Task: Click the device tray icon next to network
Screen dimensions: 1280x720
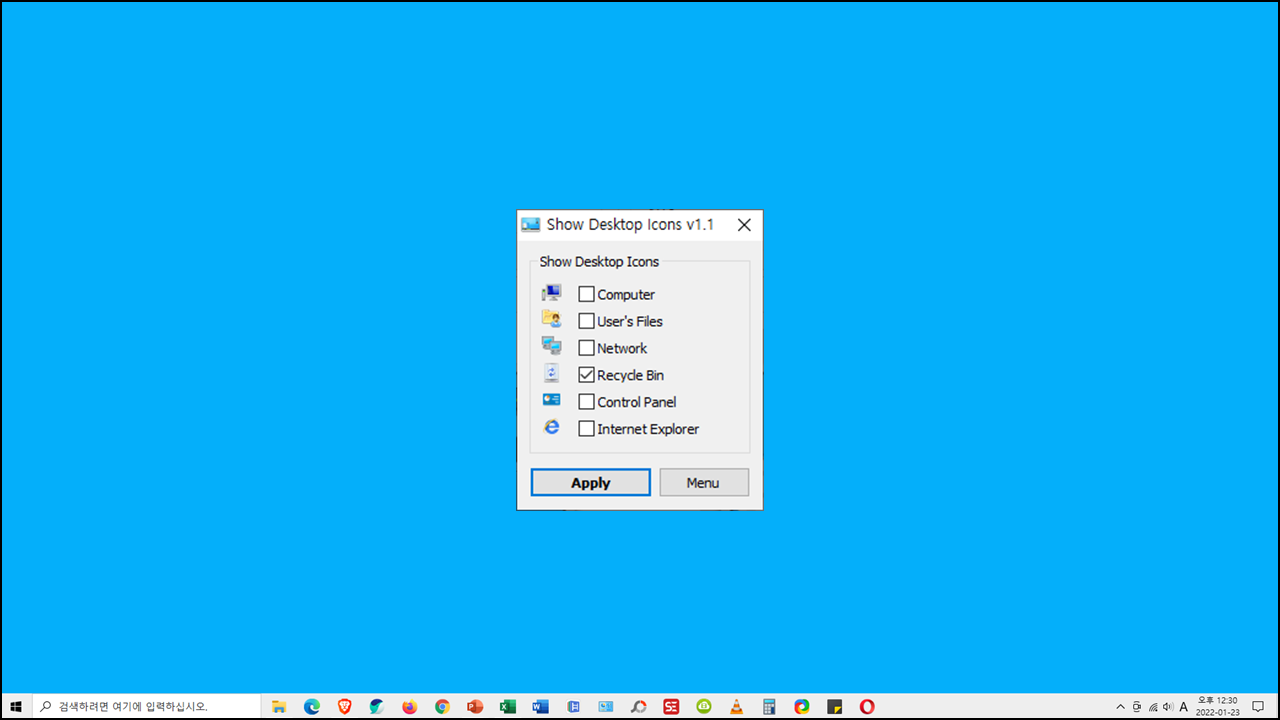Action: 1137,706
